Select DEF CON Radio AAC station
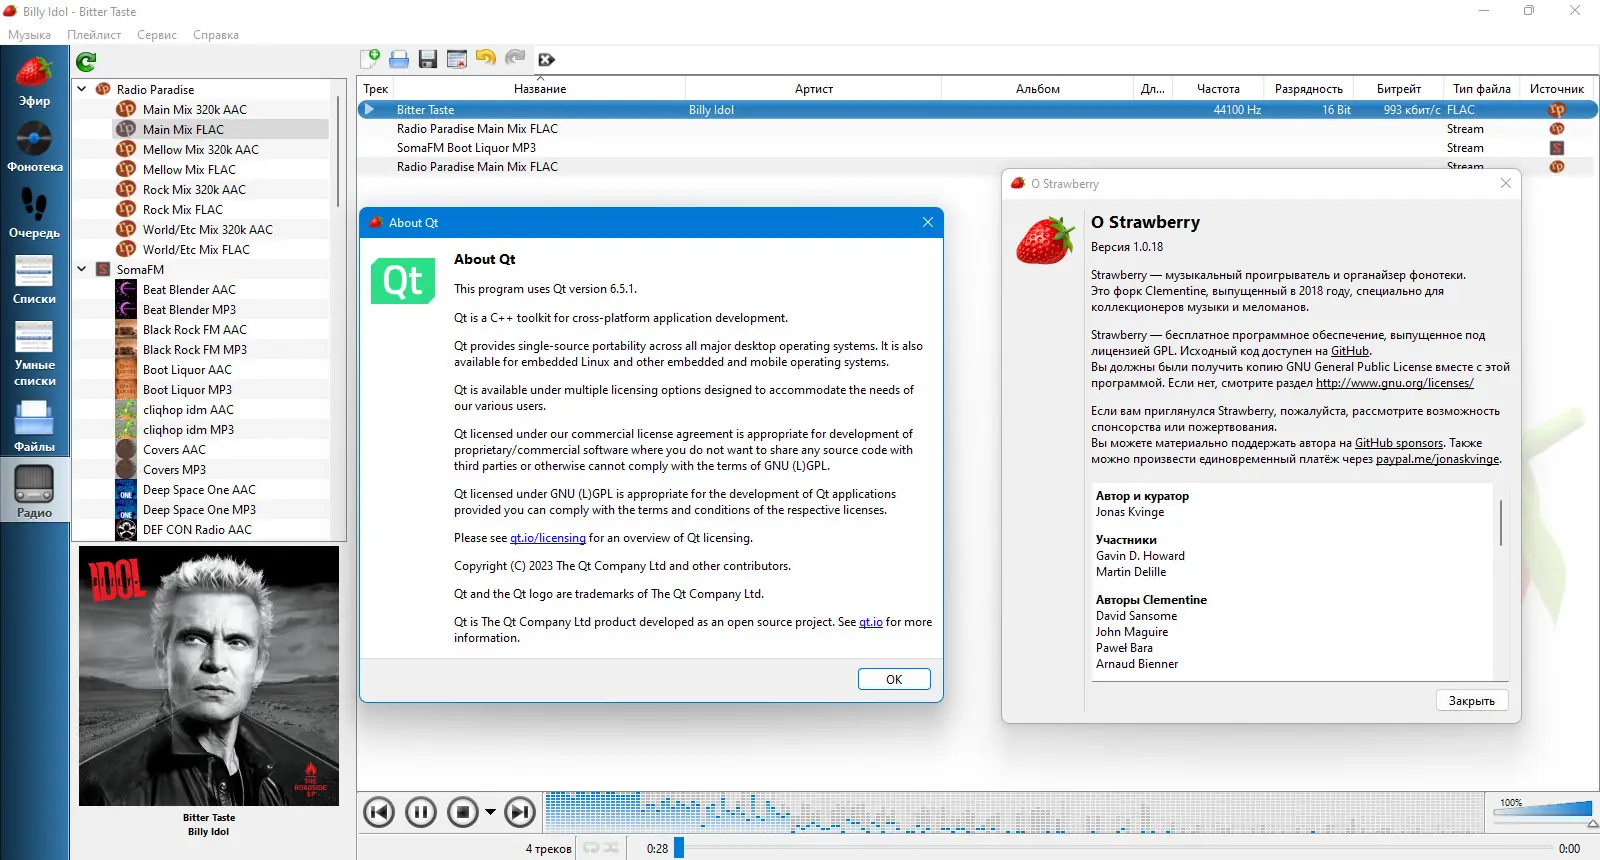 197,529
